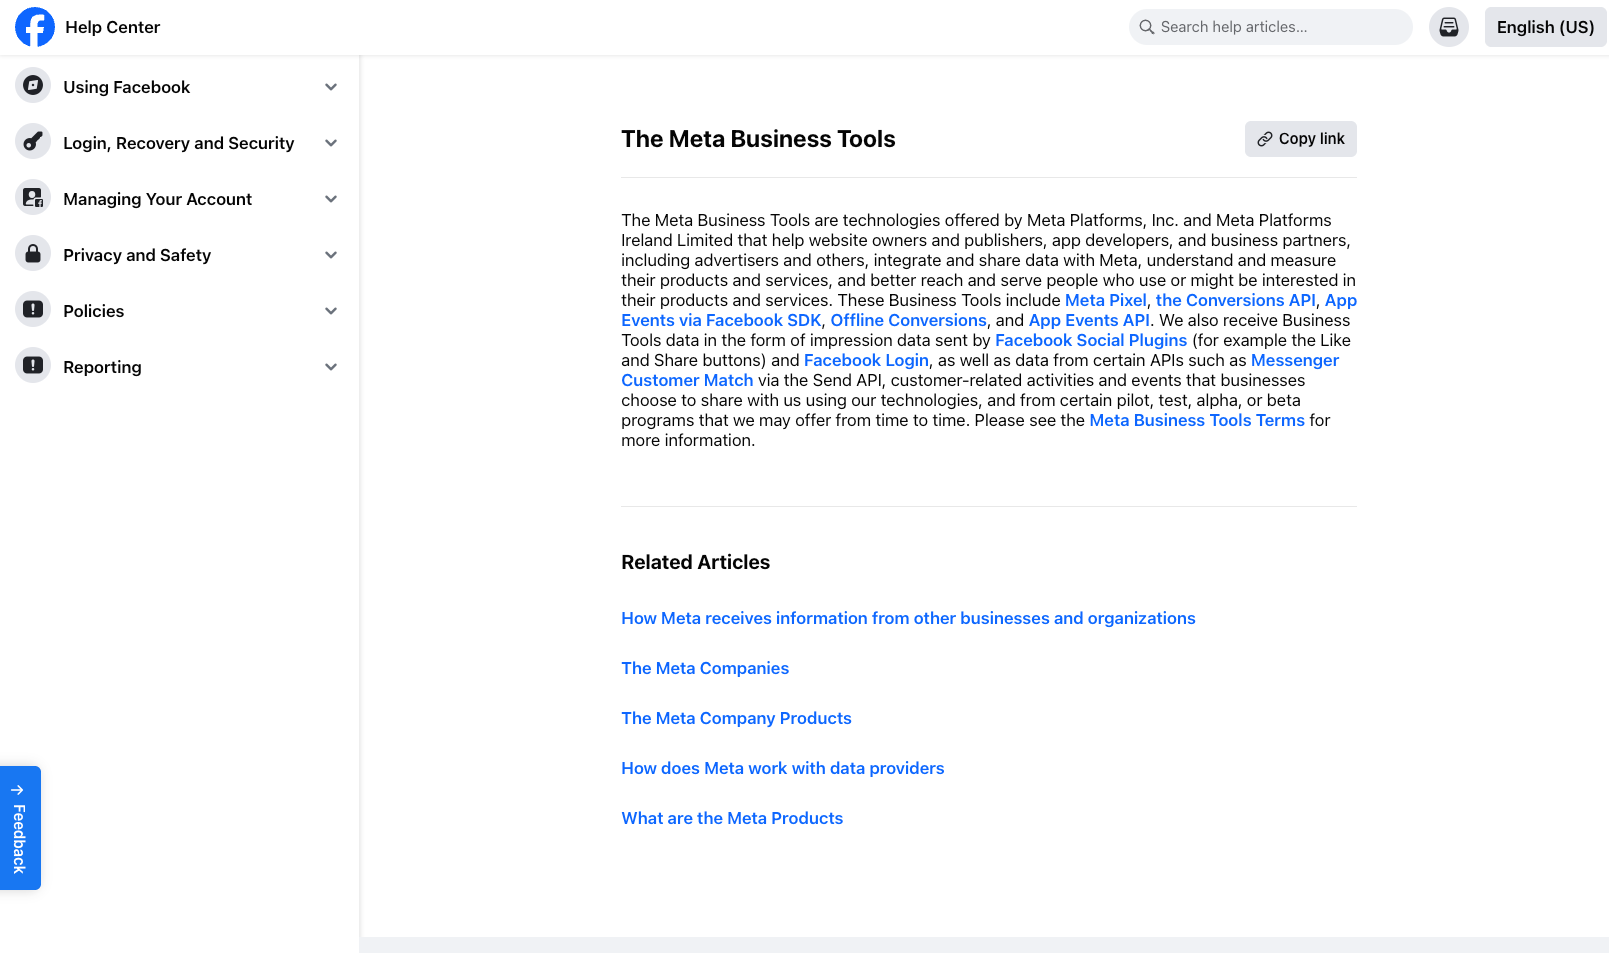Click the Managing Your Account person icon
The image size is (1609, 953).
[x=33, y=198]
